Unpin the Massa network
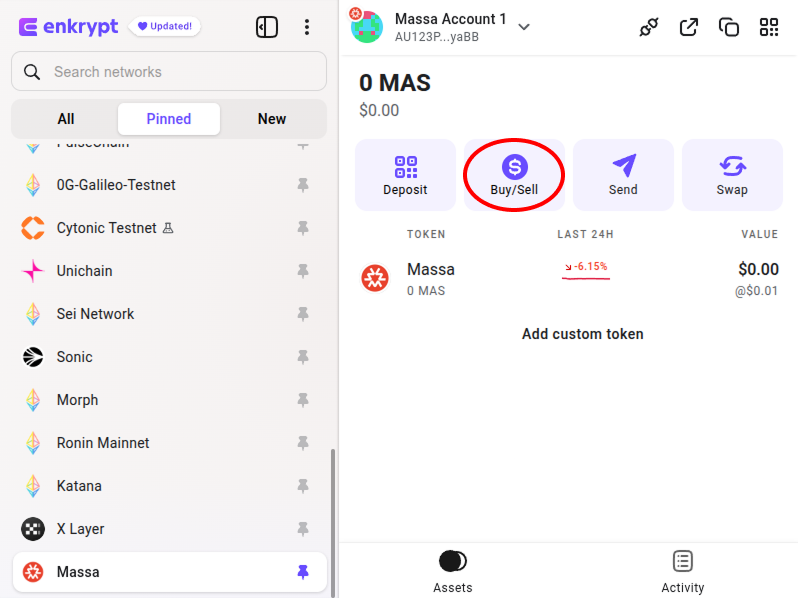 (303, 572)
